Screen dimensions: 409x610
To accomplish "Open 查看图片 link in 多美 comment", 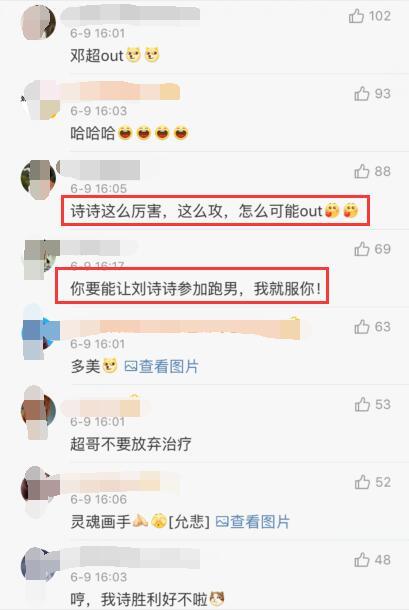I will pyautogui.click(x=161, y=366).
